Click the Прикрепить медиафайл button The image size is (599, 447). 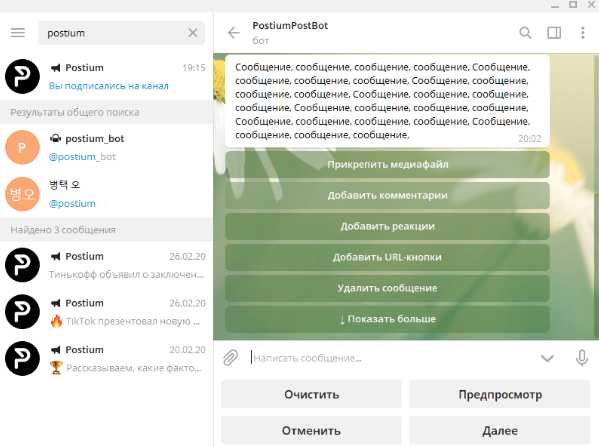coord(387,165)
